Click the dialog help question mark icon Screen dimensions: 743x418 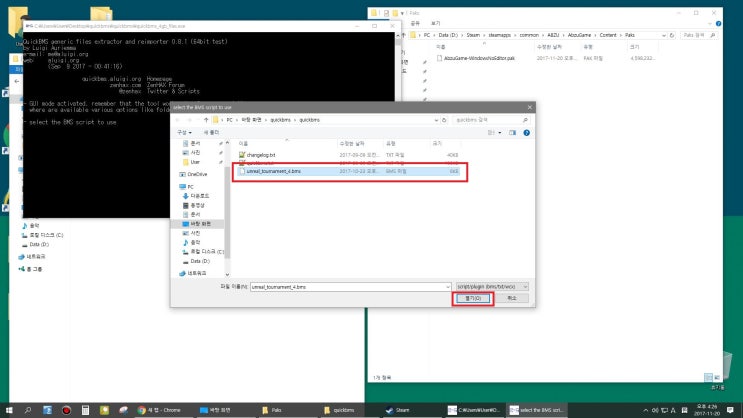[x=527, y=131]
